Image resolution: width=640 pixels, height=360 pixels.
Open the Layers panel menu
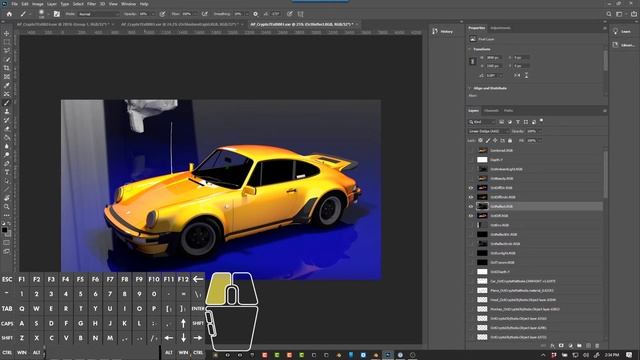point(604,111)
